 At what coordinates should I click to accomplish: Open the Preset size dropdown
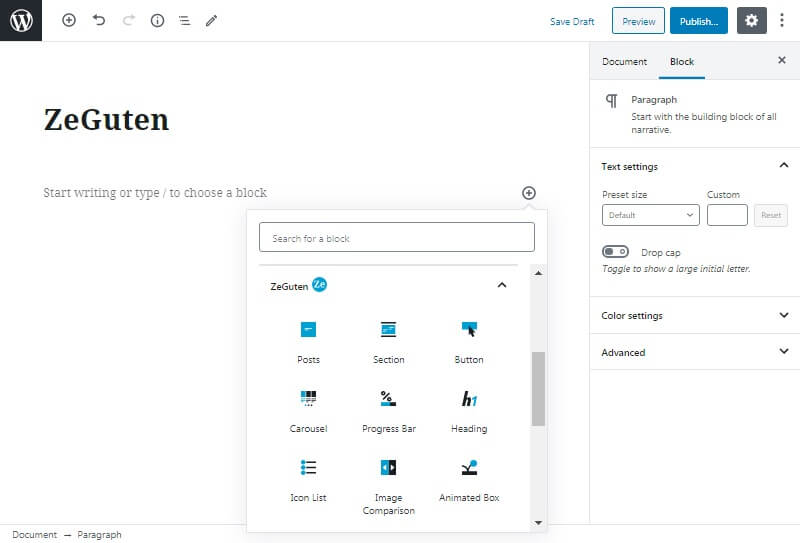[651, 215]
